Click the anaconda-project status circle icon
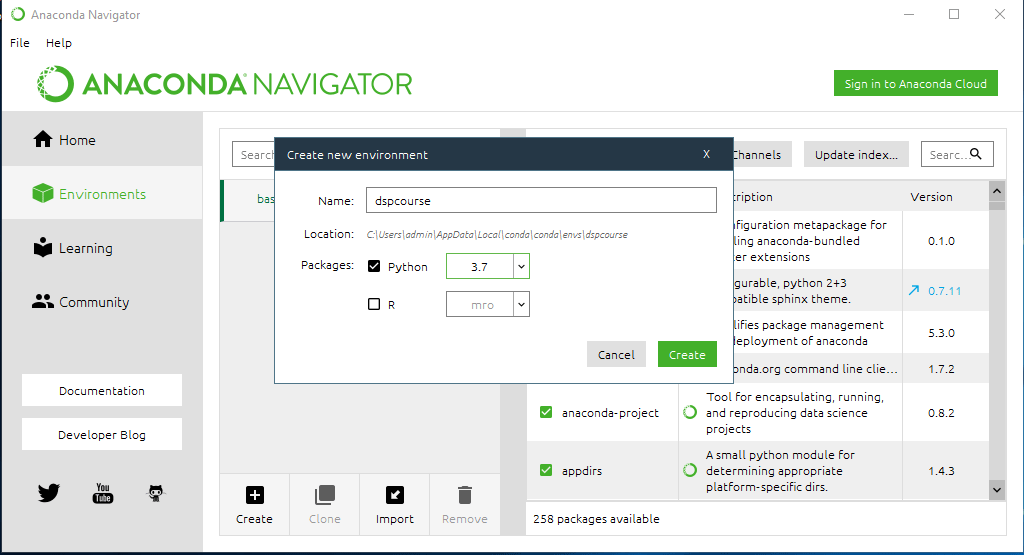The height and width of the screenshot is (555, 1024). tap(690, 412)
